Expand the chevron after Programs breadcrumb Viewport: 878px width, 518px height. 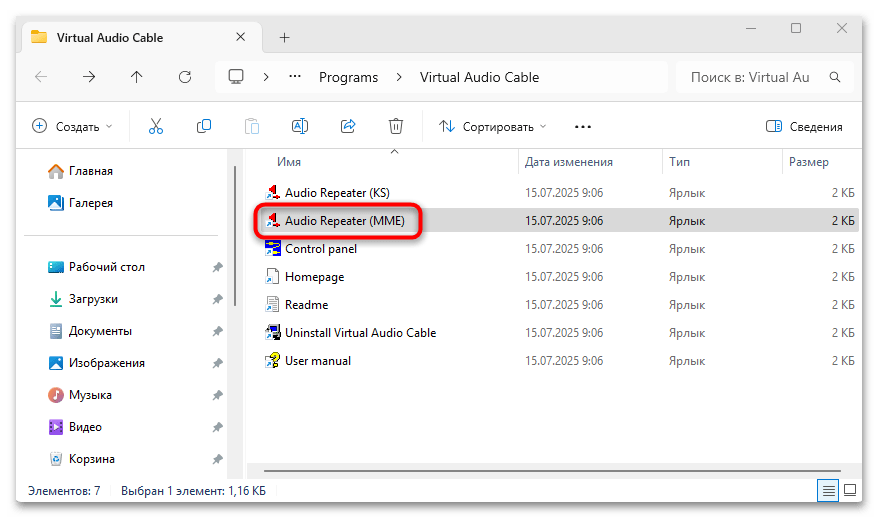pyautogui.click(x=399, y=77)
